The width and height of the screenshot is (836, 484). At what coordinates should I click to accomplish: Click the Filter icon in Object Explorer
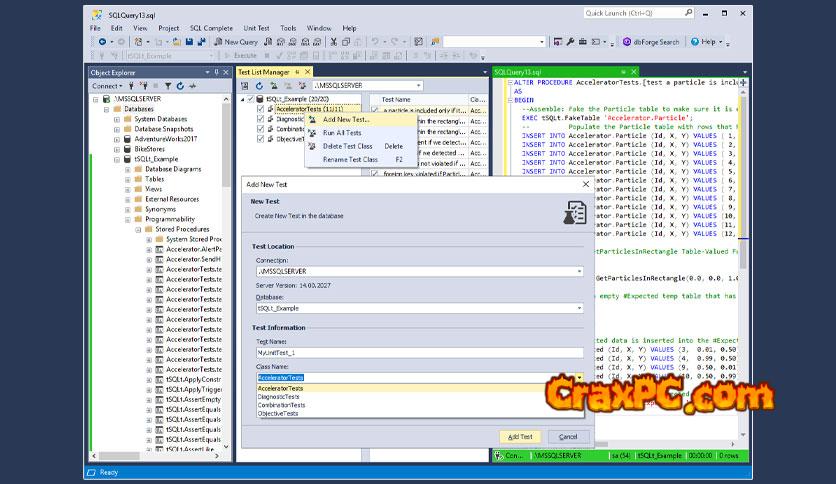pyautogui.click(x=167, y=86)
